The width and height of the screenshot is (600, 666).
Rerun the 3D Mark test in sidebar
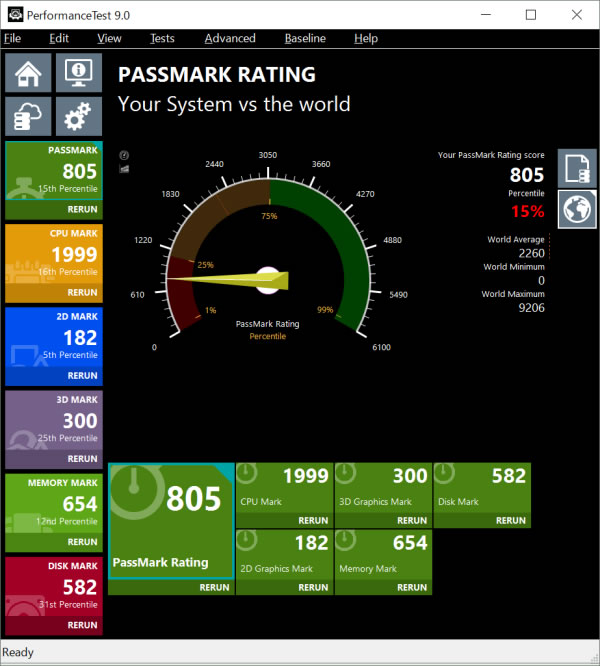coord(54,459)
